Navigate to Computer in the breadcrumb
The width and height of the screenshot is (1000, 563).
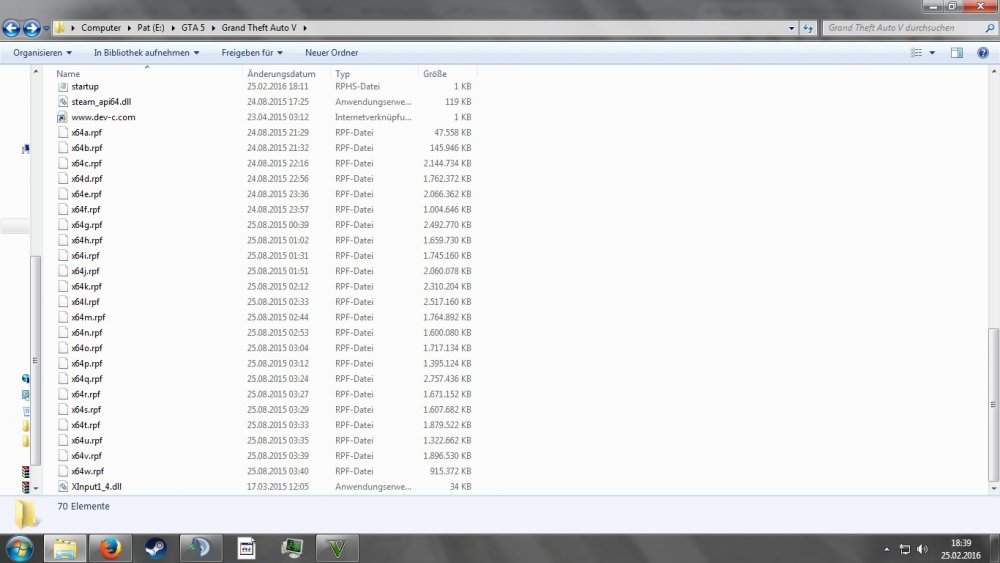101,28
